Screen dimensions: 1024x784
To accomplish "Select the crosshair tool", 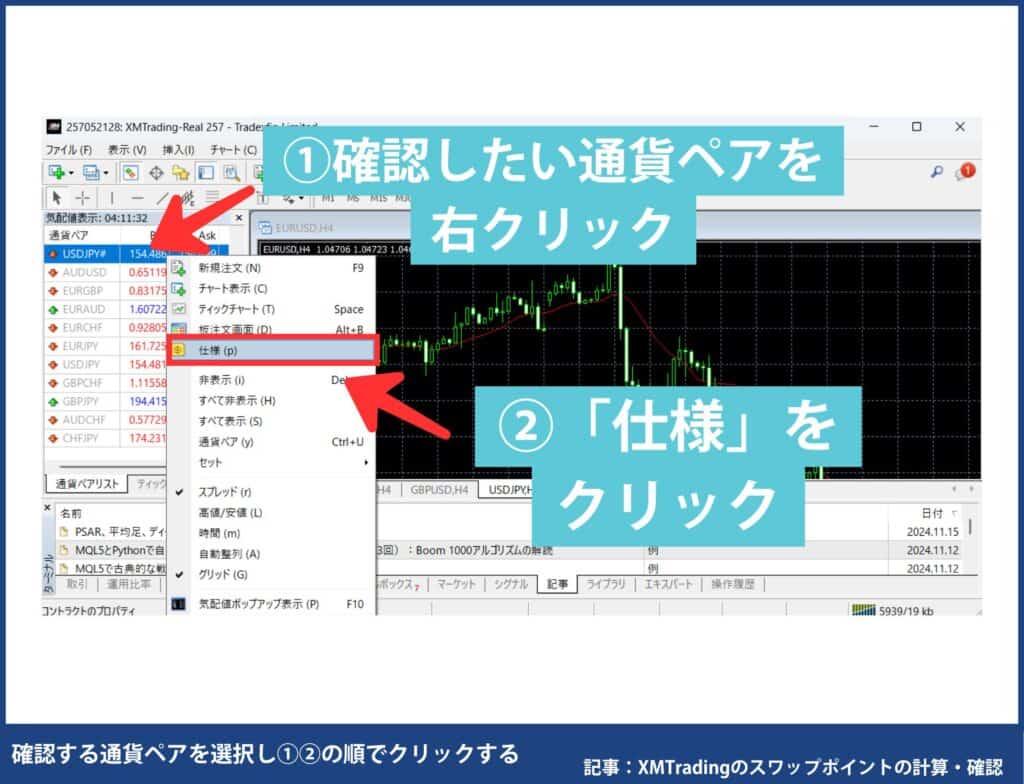I will point(83,197).
